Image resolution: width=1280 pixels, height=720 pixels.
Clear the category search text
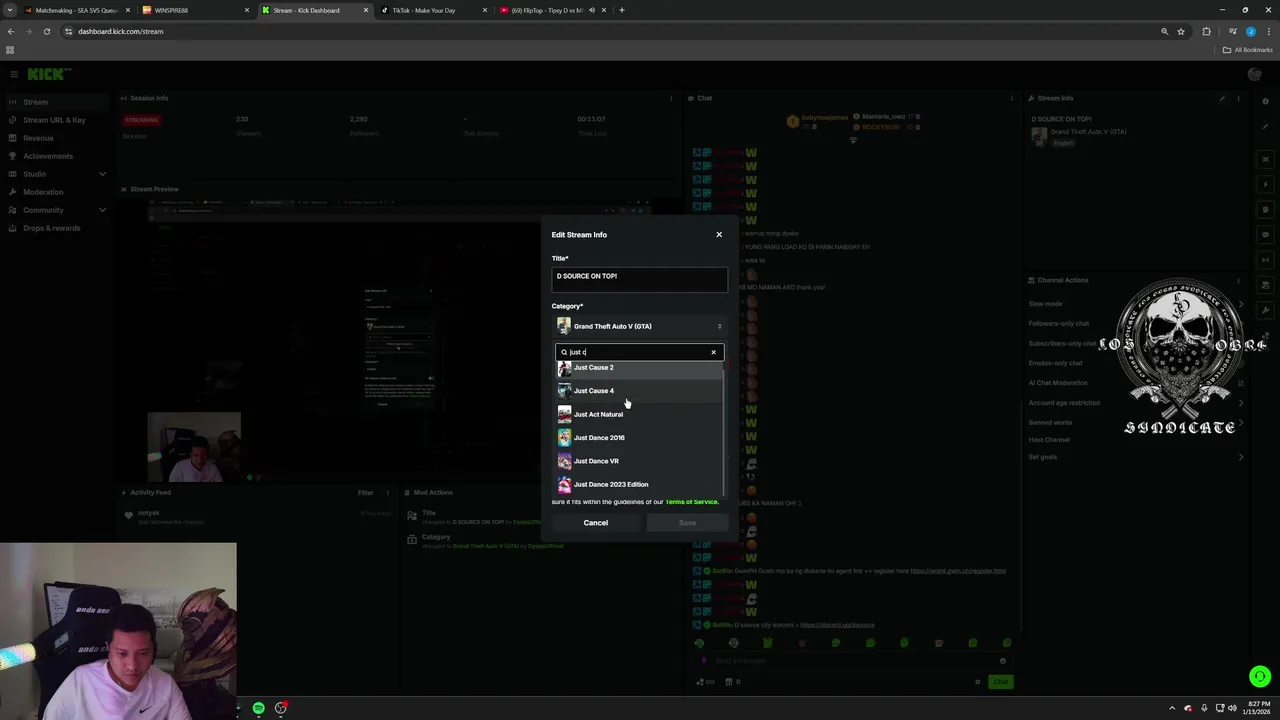pos(713,352)
